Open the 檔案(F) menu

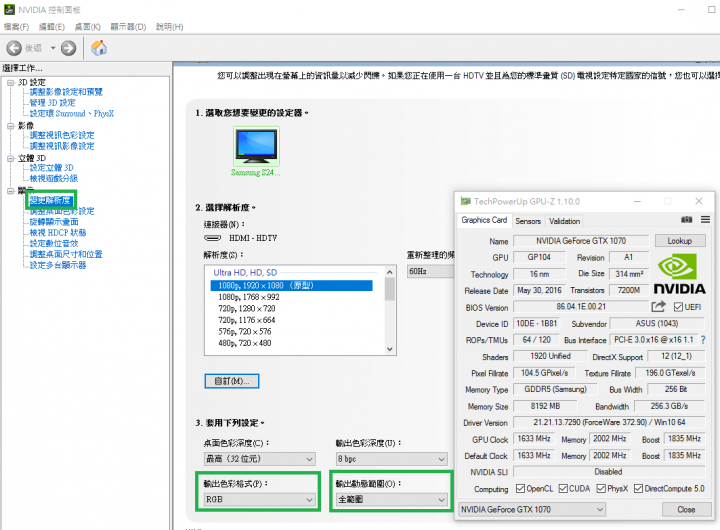tap(16, 27)
